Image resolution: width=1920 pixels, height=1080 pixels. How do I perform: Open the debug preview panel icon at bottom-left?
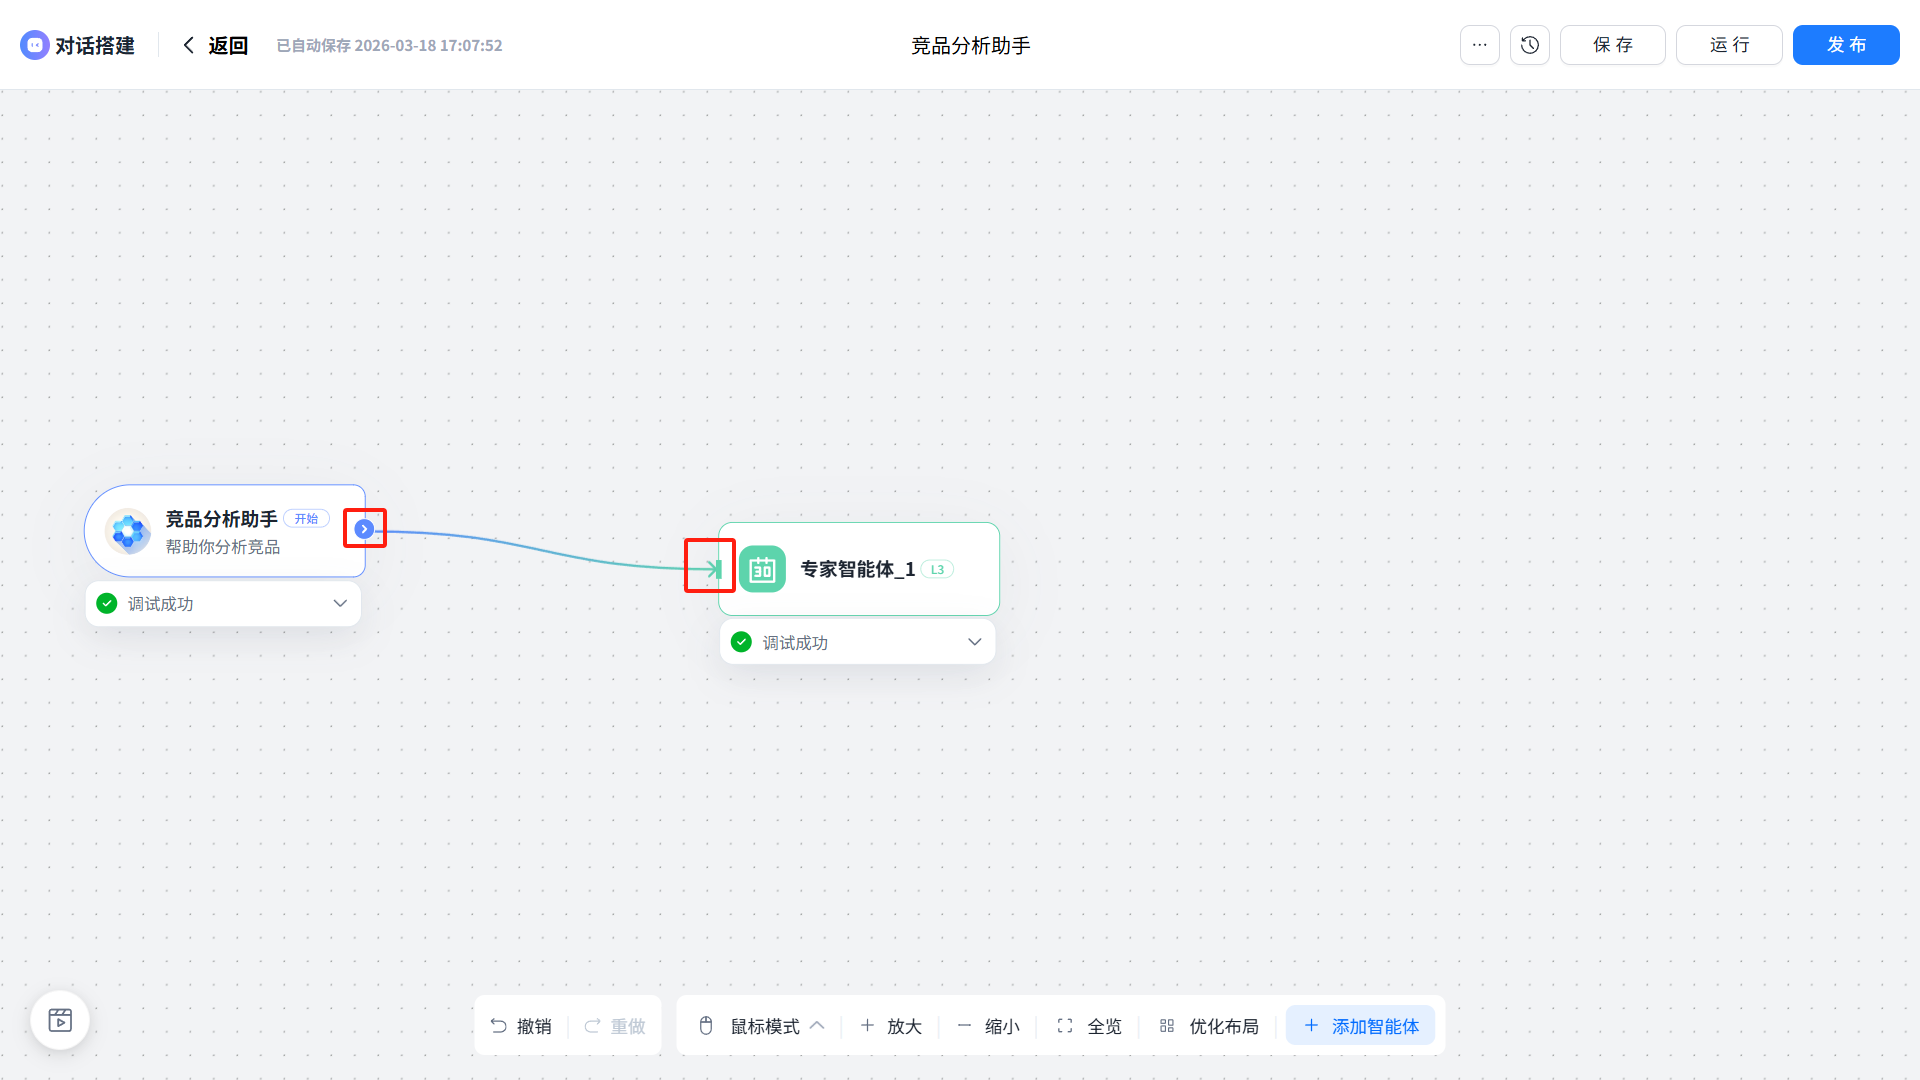tap(60, 1020)
